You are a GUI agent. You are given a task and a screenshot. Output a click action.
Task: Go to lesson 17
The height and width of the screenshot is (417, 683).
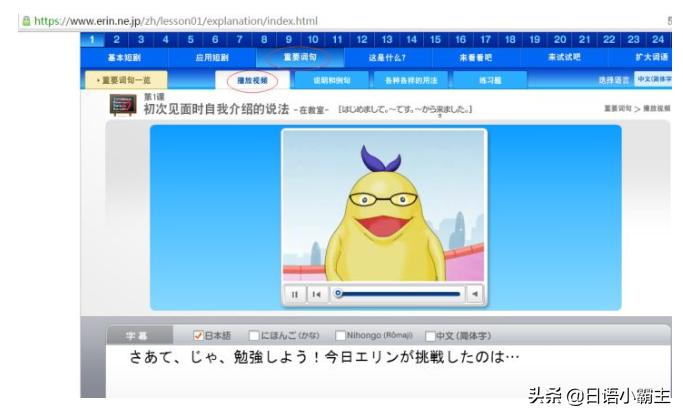485,40
